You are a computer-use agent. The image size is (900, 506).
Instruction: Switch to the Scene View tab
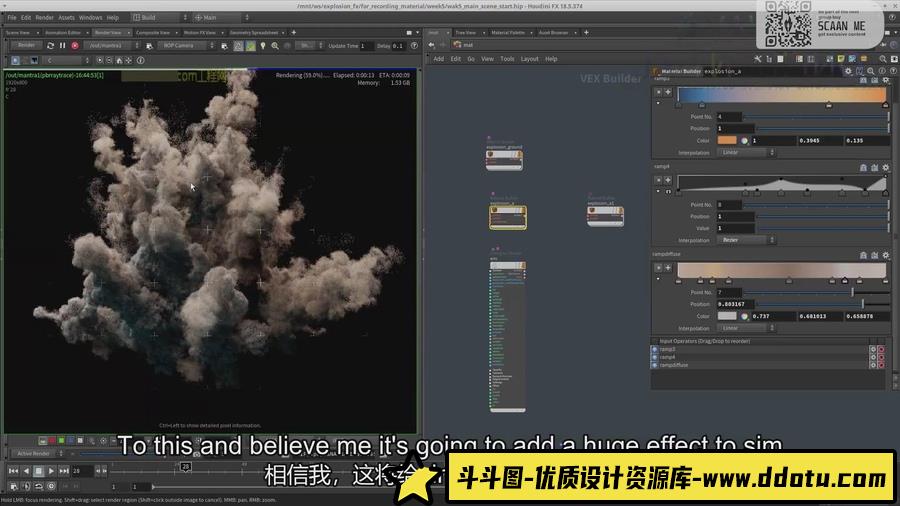click(18, 33)
